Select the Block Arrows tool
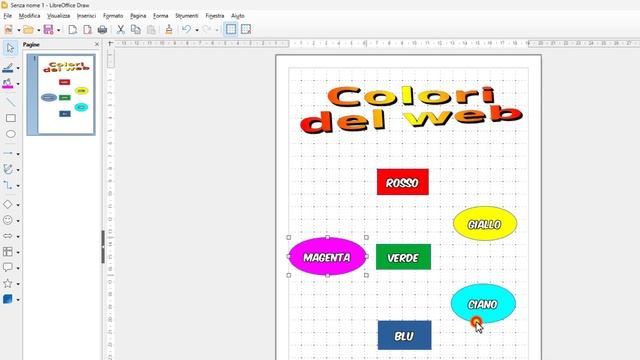 click(x=8, y=236)
